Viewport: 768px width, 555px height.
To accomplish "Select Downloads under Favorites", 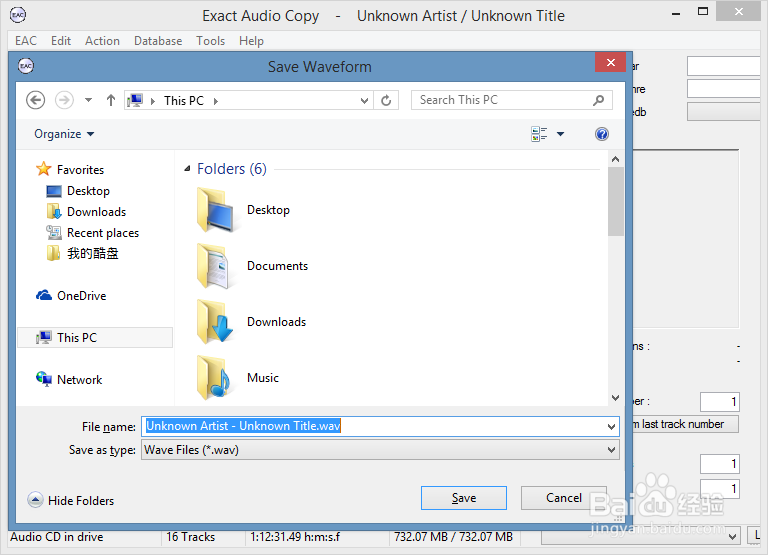I will tap(96, 212).
